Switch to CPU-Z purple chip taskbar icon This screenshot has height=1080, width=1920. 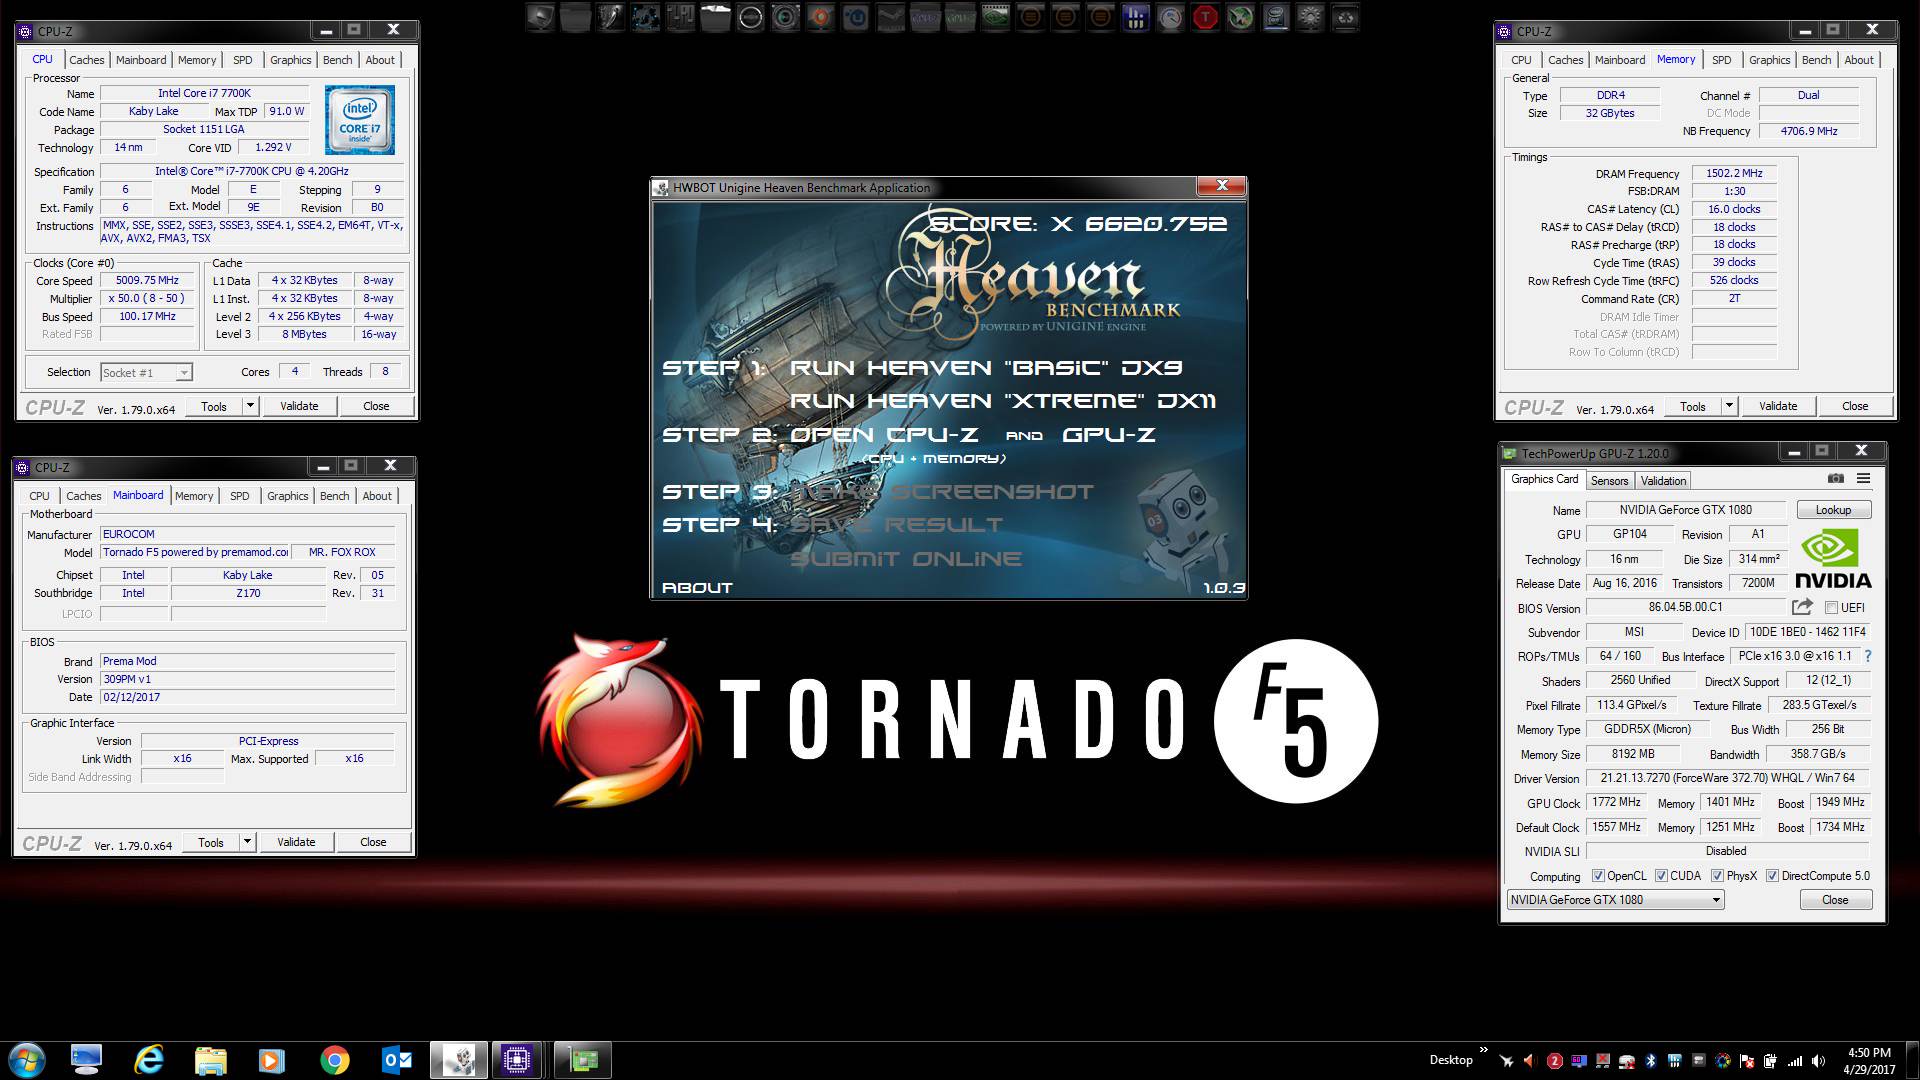click(x=517, y=1060)
